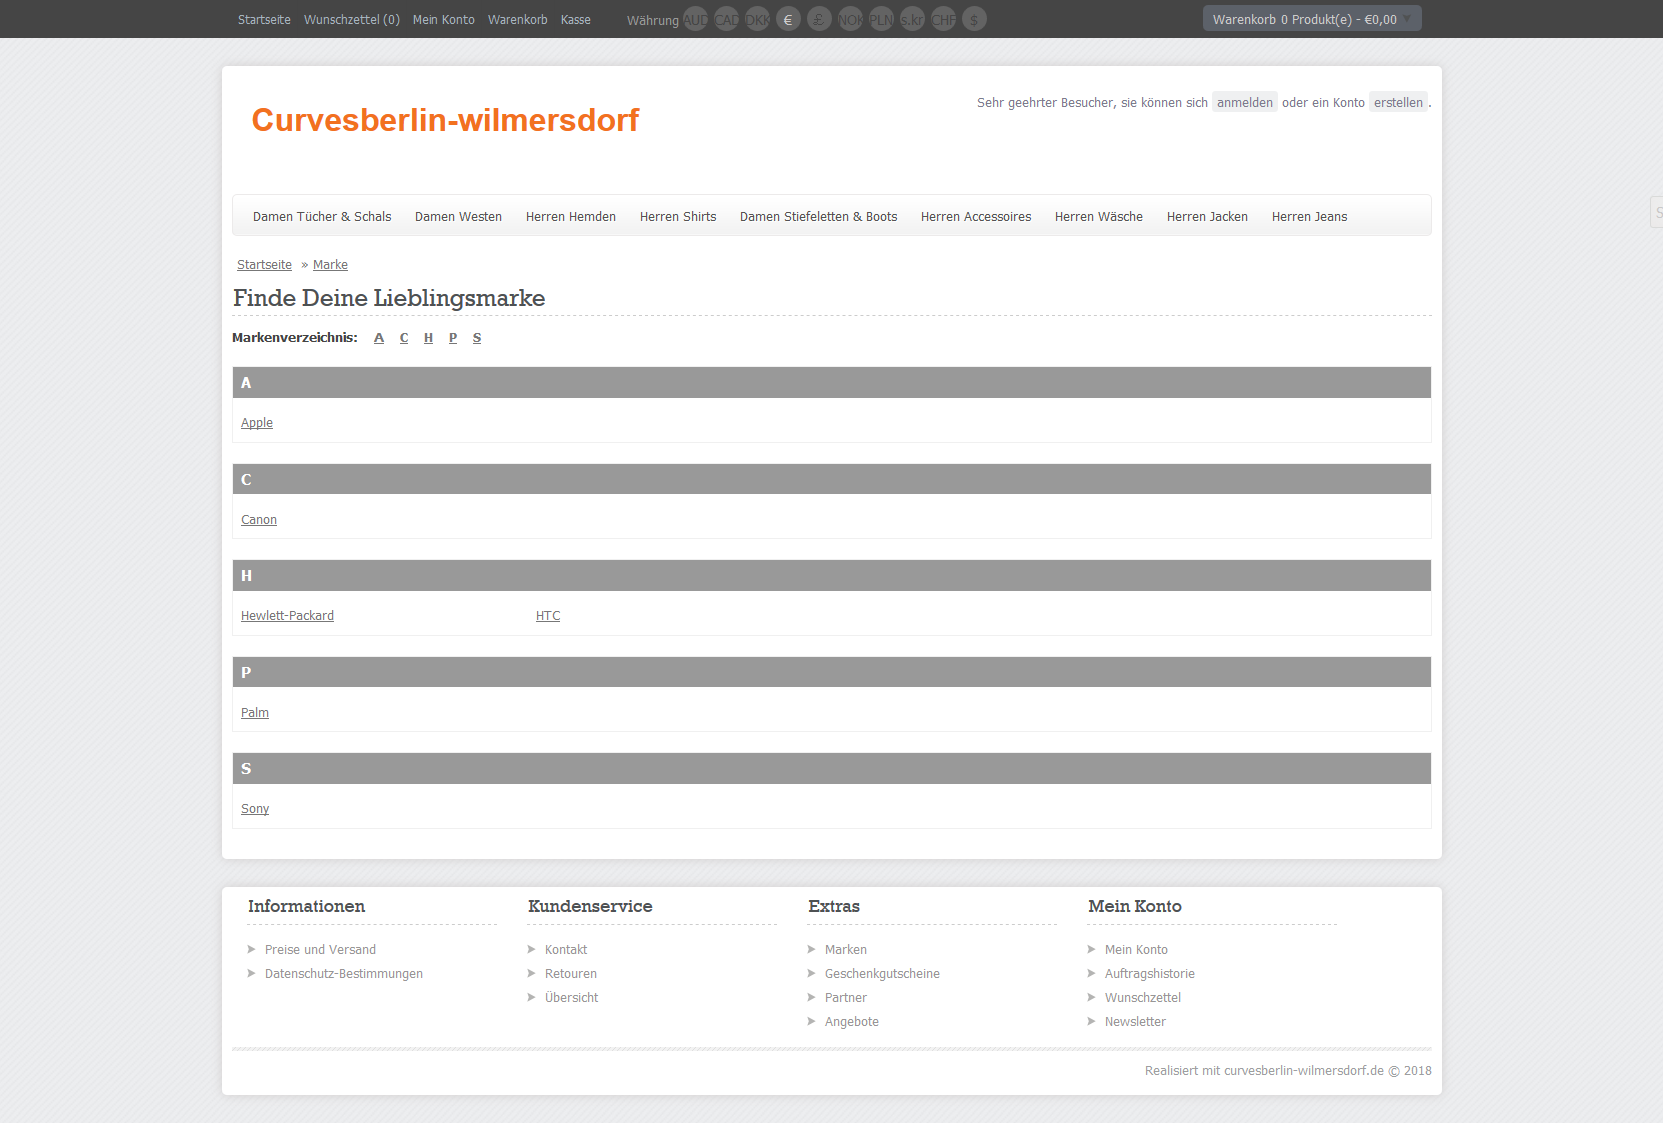Screen dimensions: 1663x1123
Task: Select AUD currency icon
Action: pyautogui.click(x=695, y=19)
